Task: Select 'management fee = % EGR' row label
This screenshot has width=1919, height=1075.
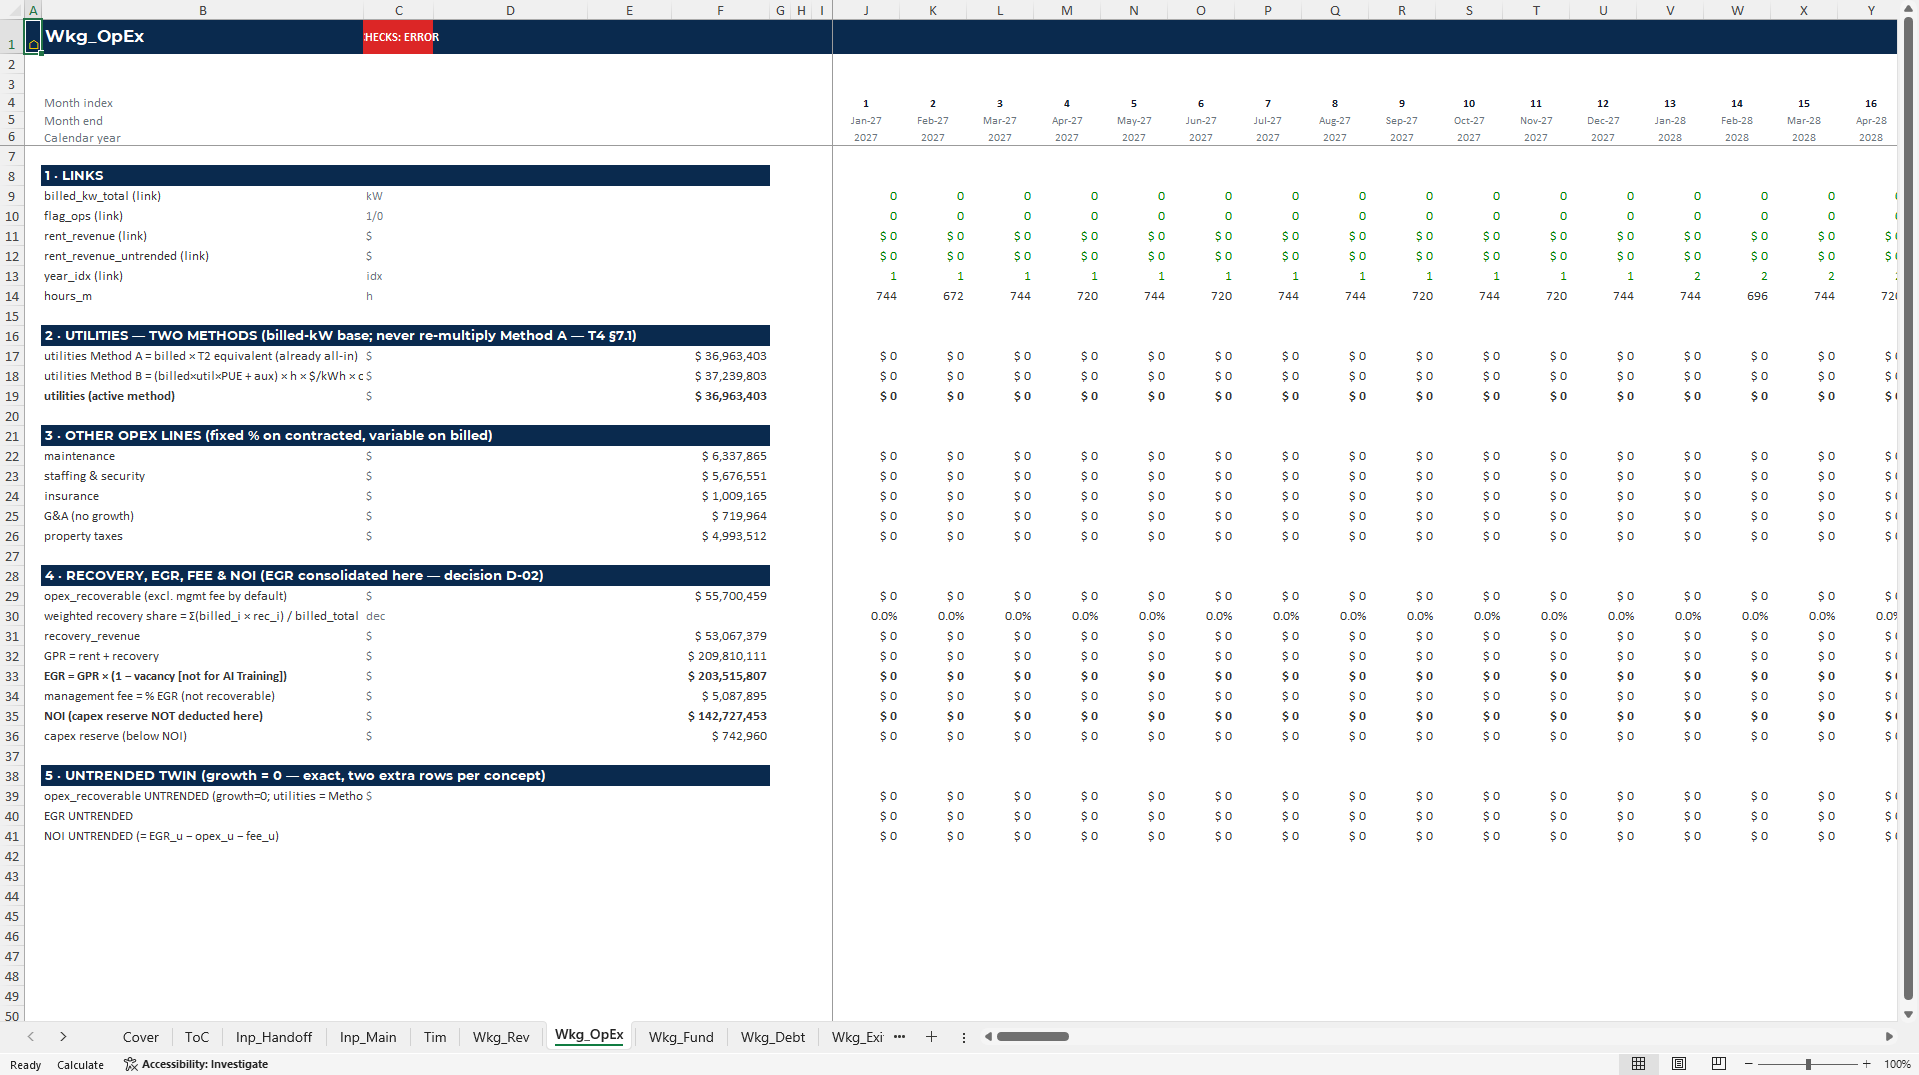Action: [159, 696]
